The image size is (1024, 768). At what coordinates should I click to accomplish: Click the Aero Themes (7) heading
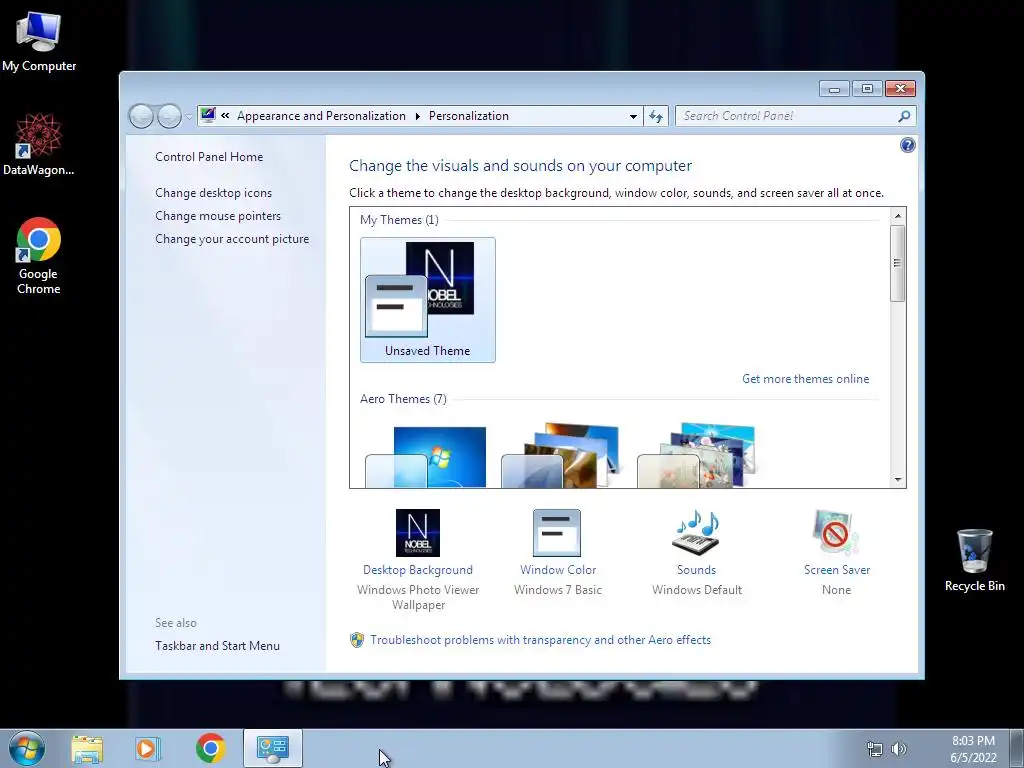tap(403, 399)
